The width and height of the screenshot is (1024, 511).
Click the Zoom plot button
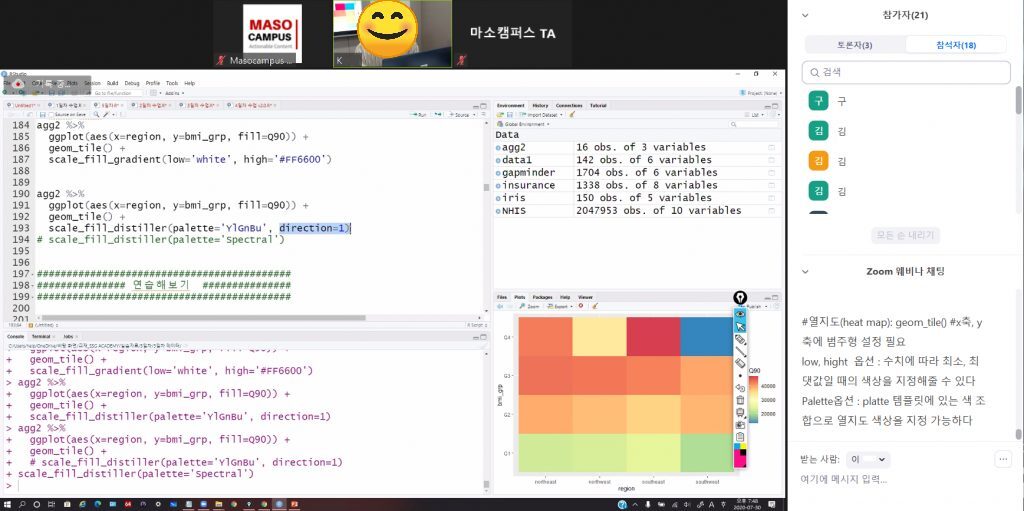click(531, 306)
